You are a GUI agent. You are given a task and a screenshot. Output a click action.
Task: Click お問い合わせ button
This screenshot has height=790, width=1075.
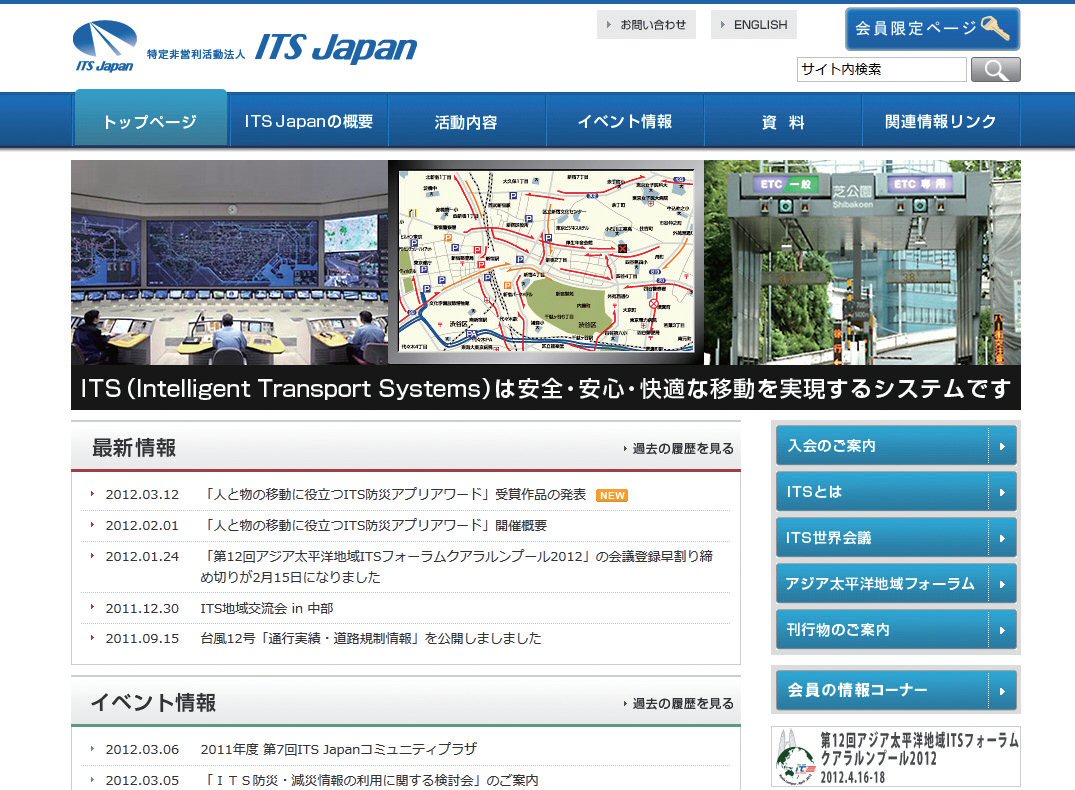646,25
